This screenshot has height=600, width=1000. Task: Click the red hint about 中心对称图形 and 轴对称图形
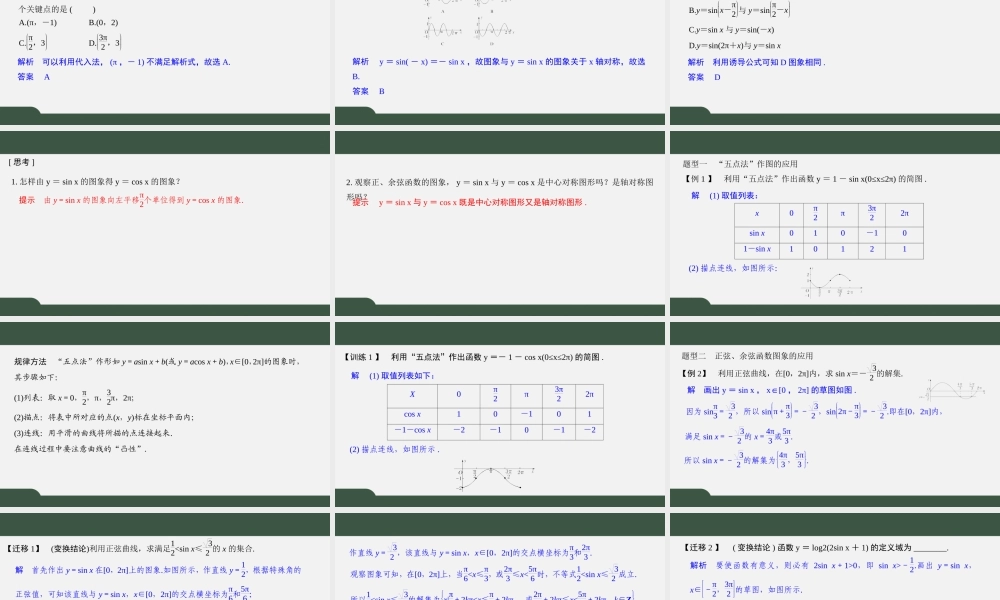tap(469, 202)
